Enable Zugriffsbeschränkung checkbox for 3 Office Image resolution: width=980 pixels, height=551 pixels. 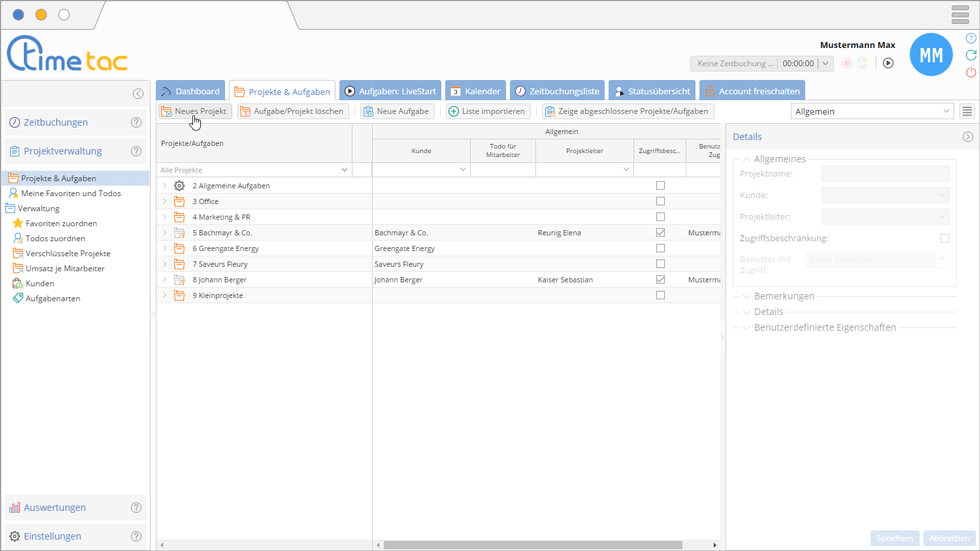click(660, 201)
